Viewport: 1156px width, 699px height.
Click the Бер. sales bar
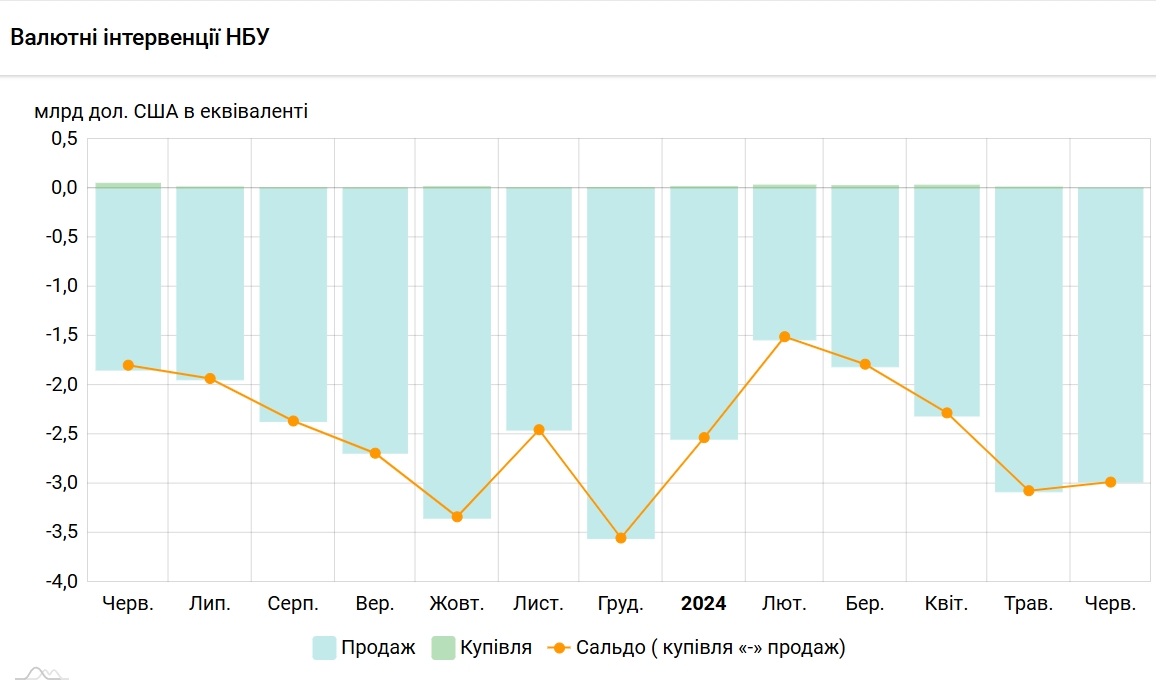(x=865, y=277)
